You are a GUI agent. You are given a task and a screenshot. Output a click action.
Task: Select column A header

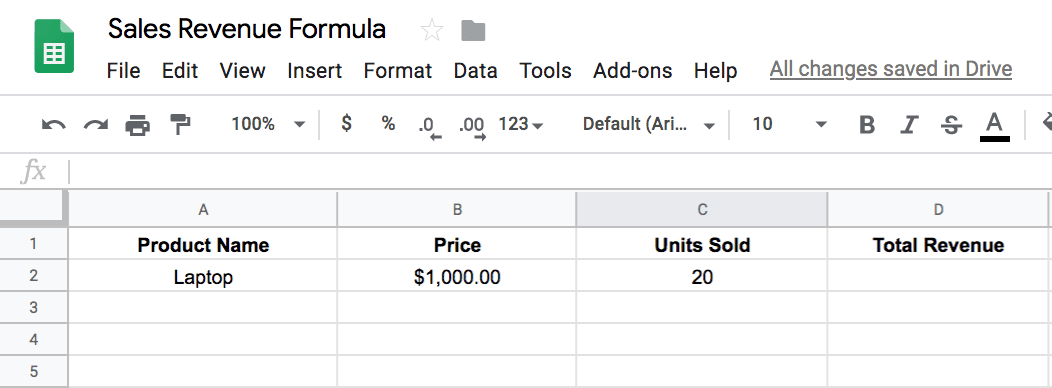(x=203, y=209)
